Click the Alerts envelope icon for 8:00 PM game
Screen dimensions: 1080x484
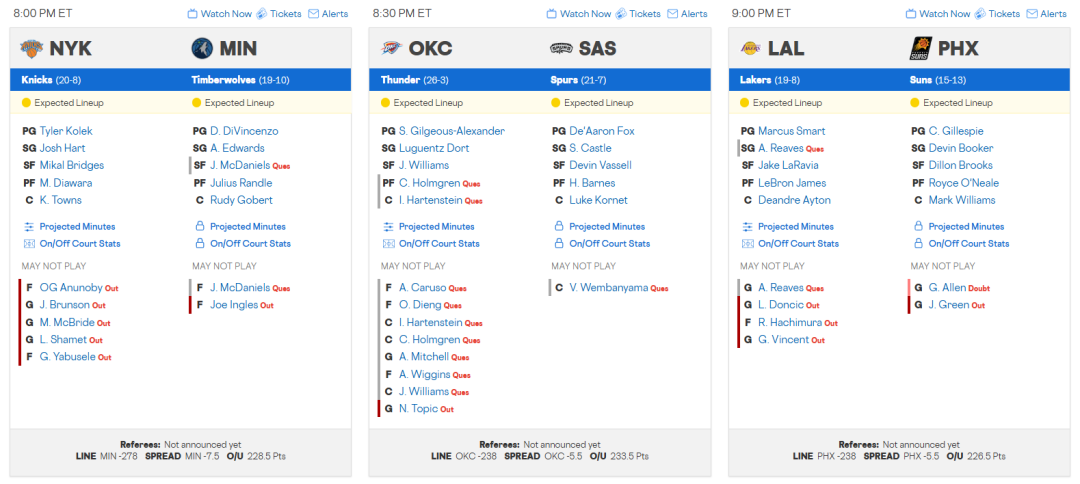[314, 14]
